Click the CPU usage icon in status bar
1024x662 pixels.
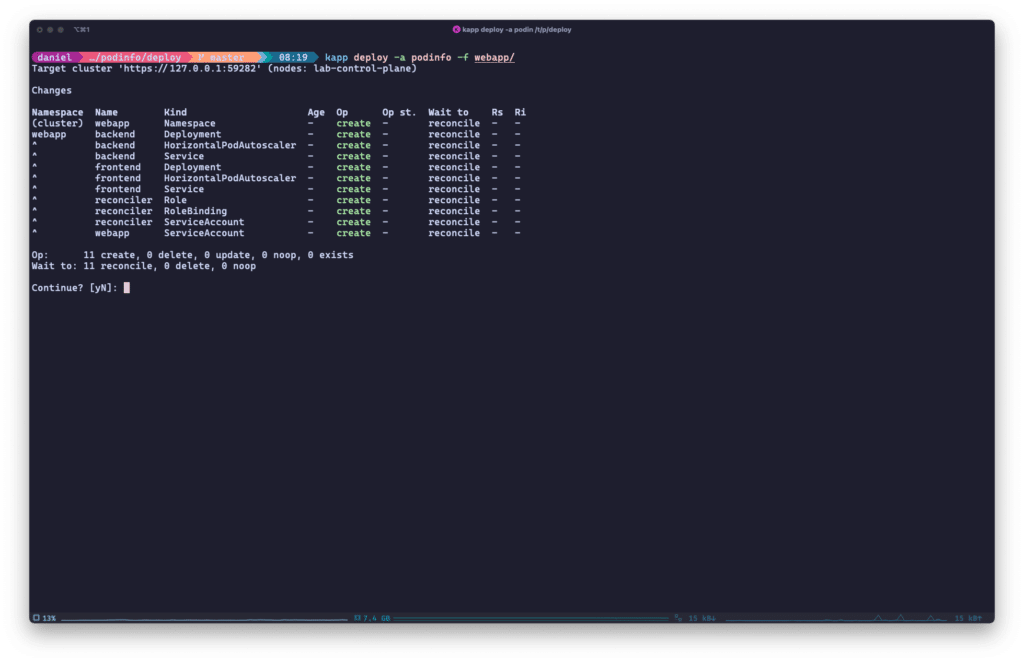coord(37,618)
